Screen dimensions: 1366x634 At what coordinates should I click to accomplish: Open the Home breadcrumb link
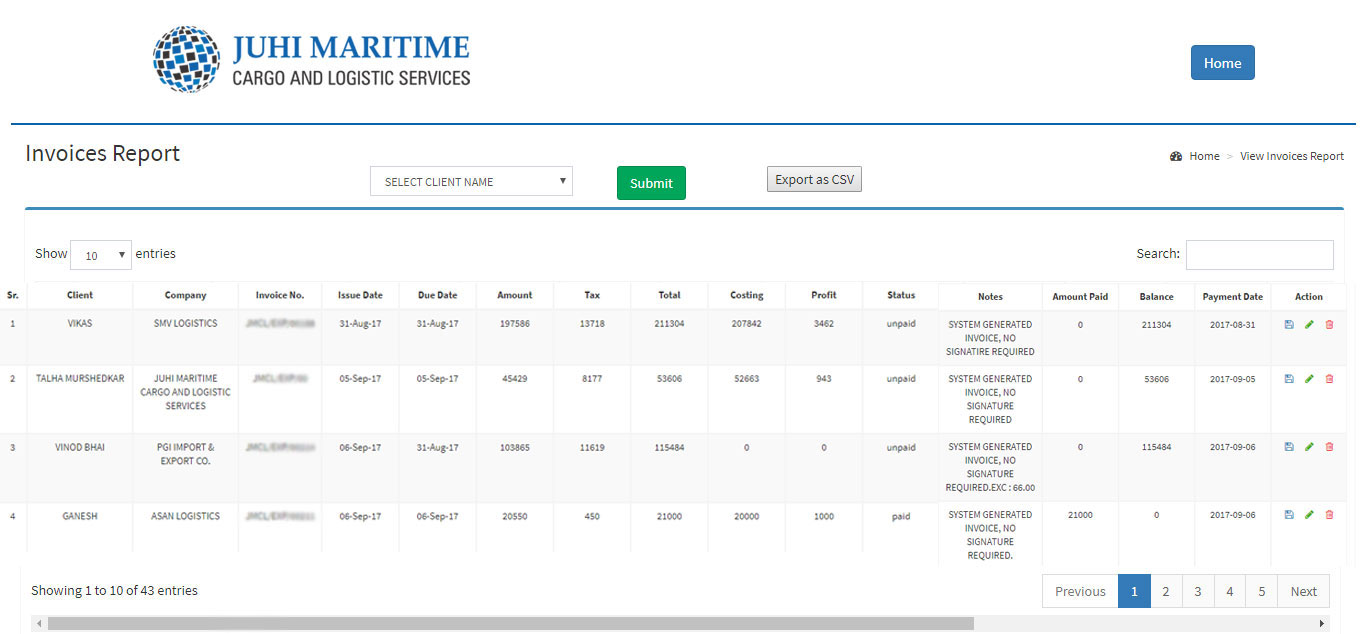pos(1203,156)
